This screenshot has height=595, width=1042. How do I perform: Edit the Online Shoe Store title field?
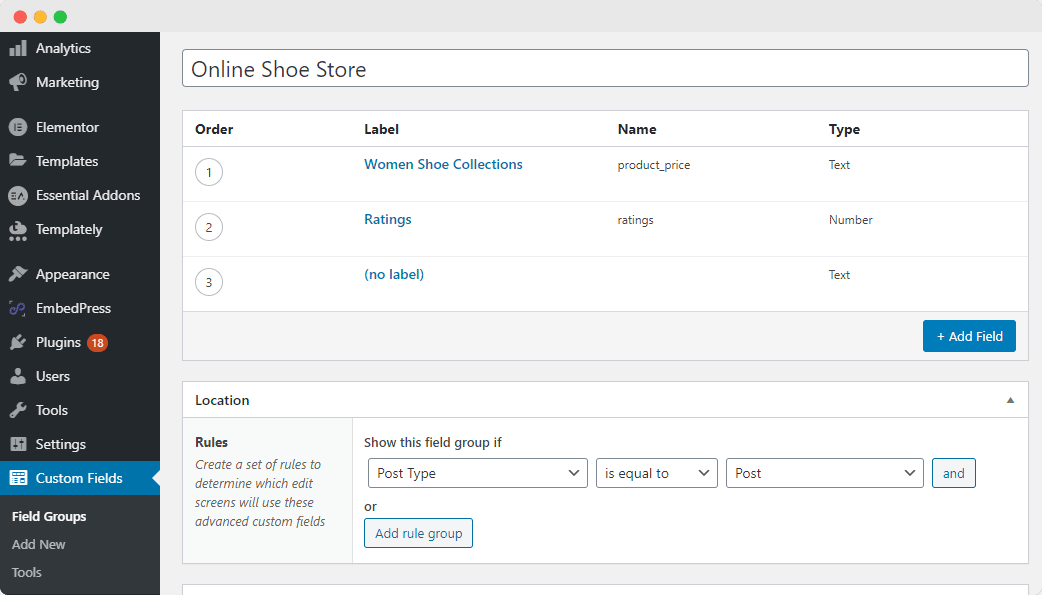604,69
